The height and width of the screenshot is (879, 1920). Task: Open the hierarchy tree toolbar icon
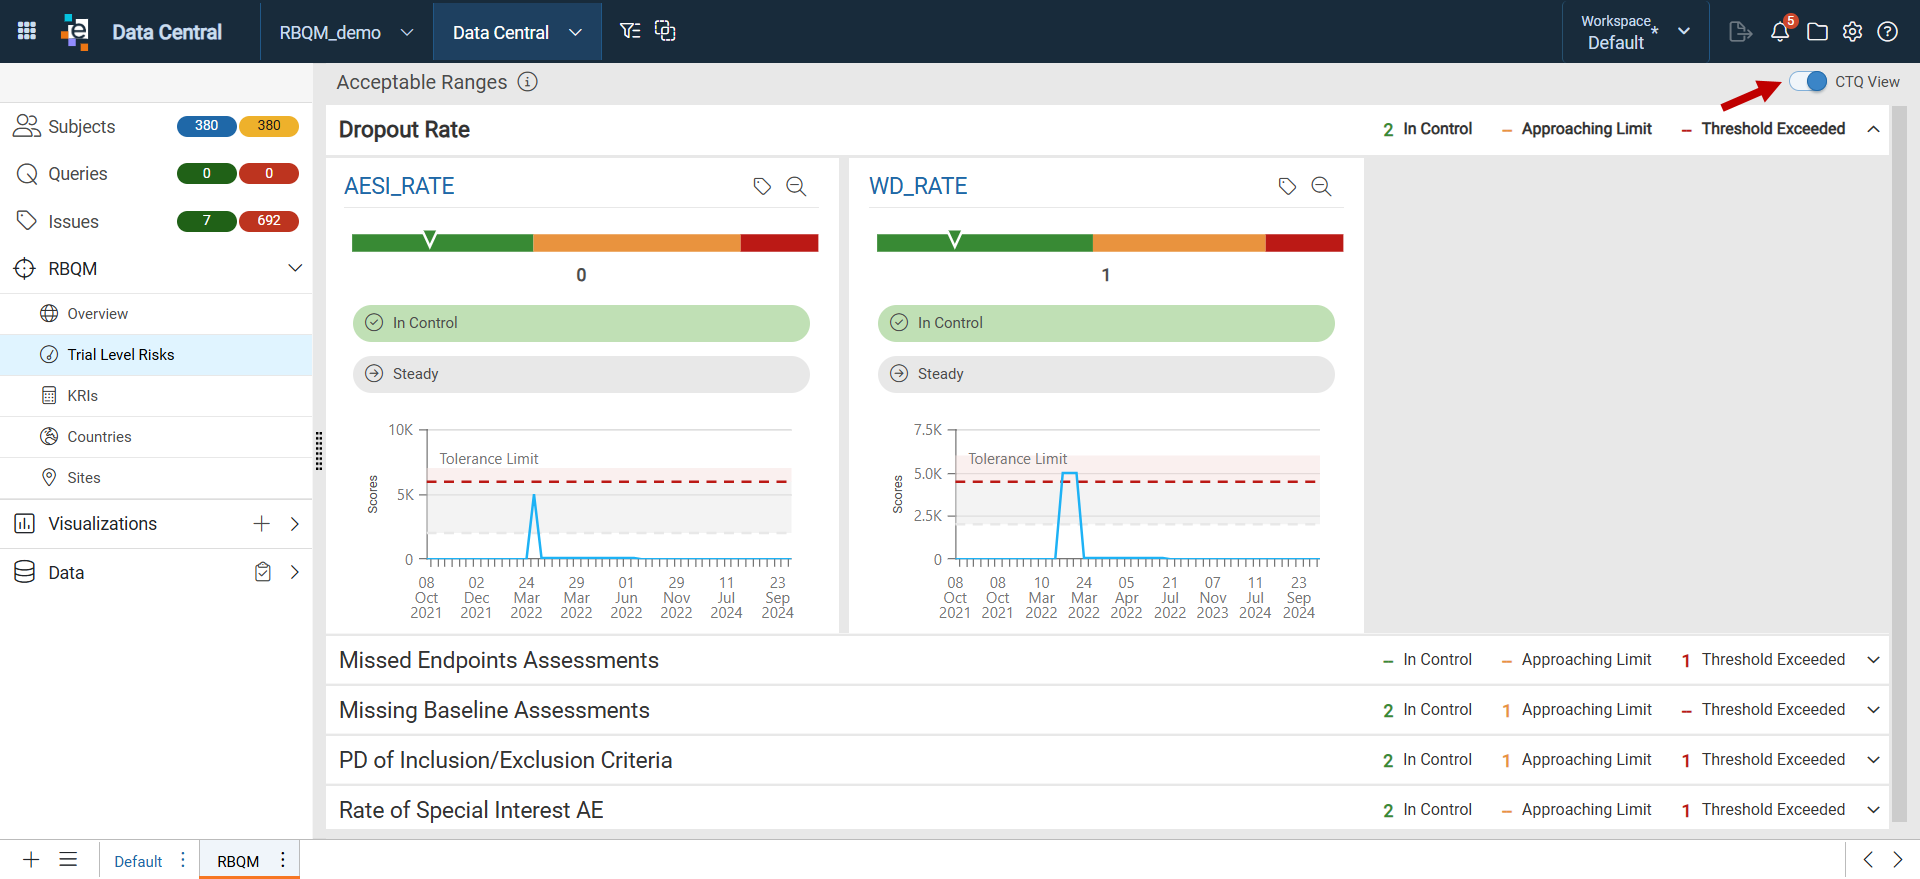coord(630,31)
